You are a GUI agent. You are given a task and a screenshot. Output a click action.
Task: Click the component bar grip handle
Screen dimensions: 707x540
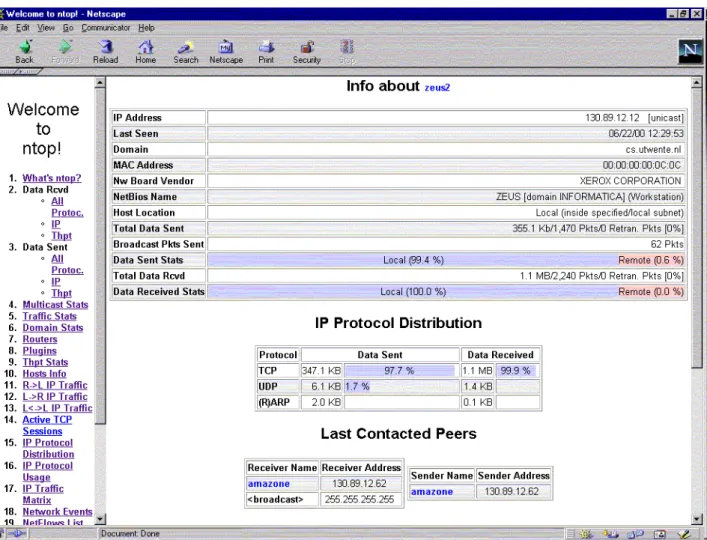tap(571, 534)
